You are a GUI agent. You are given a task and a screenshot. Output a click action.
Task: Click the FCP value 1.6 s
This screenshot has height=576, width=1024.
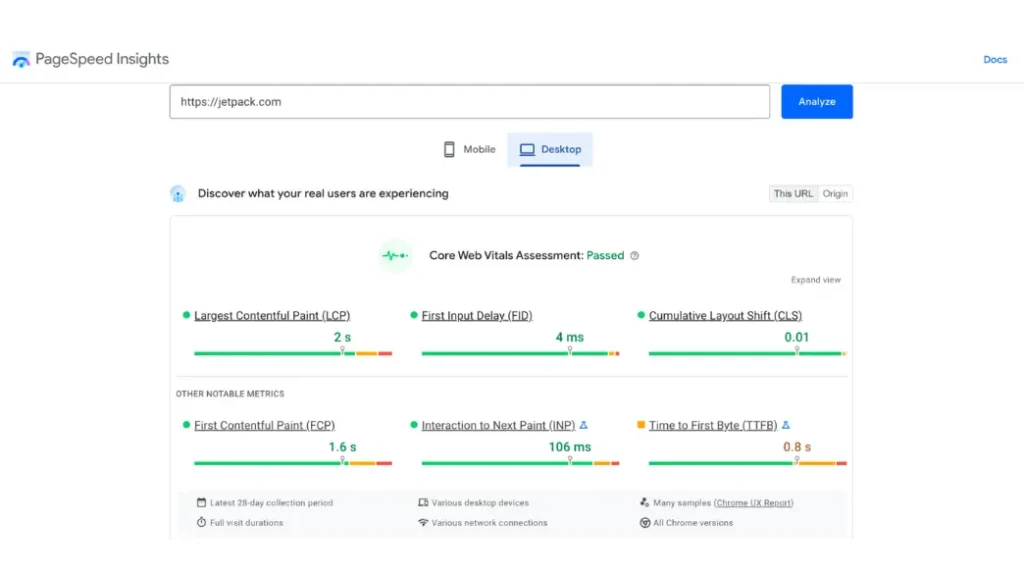tap(342, 447)
